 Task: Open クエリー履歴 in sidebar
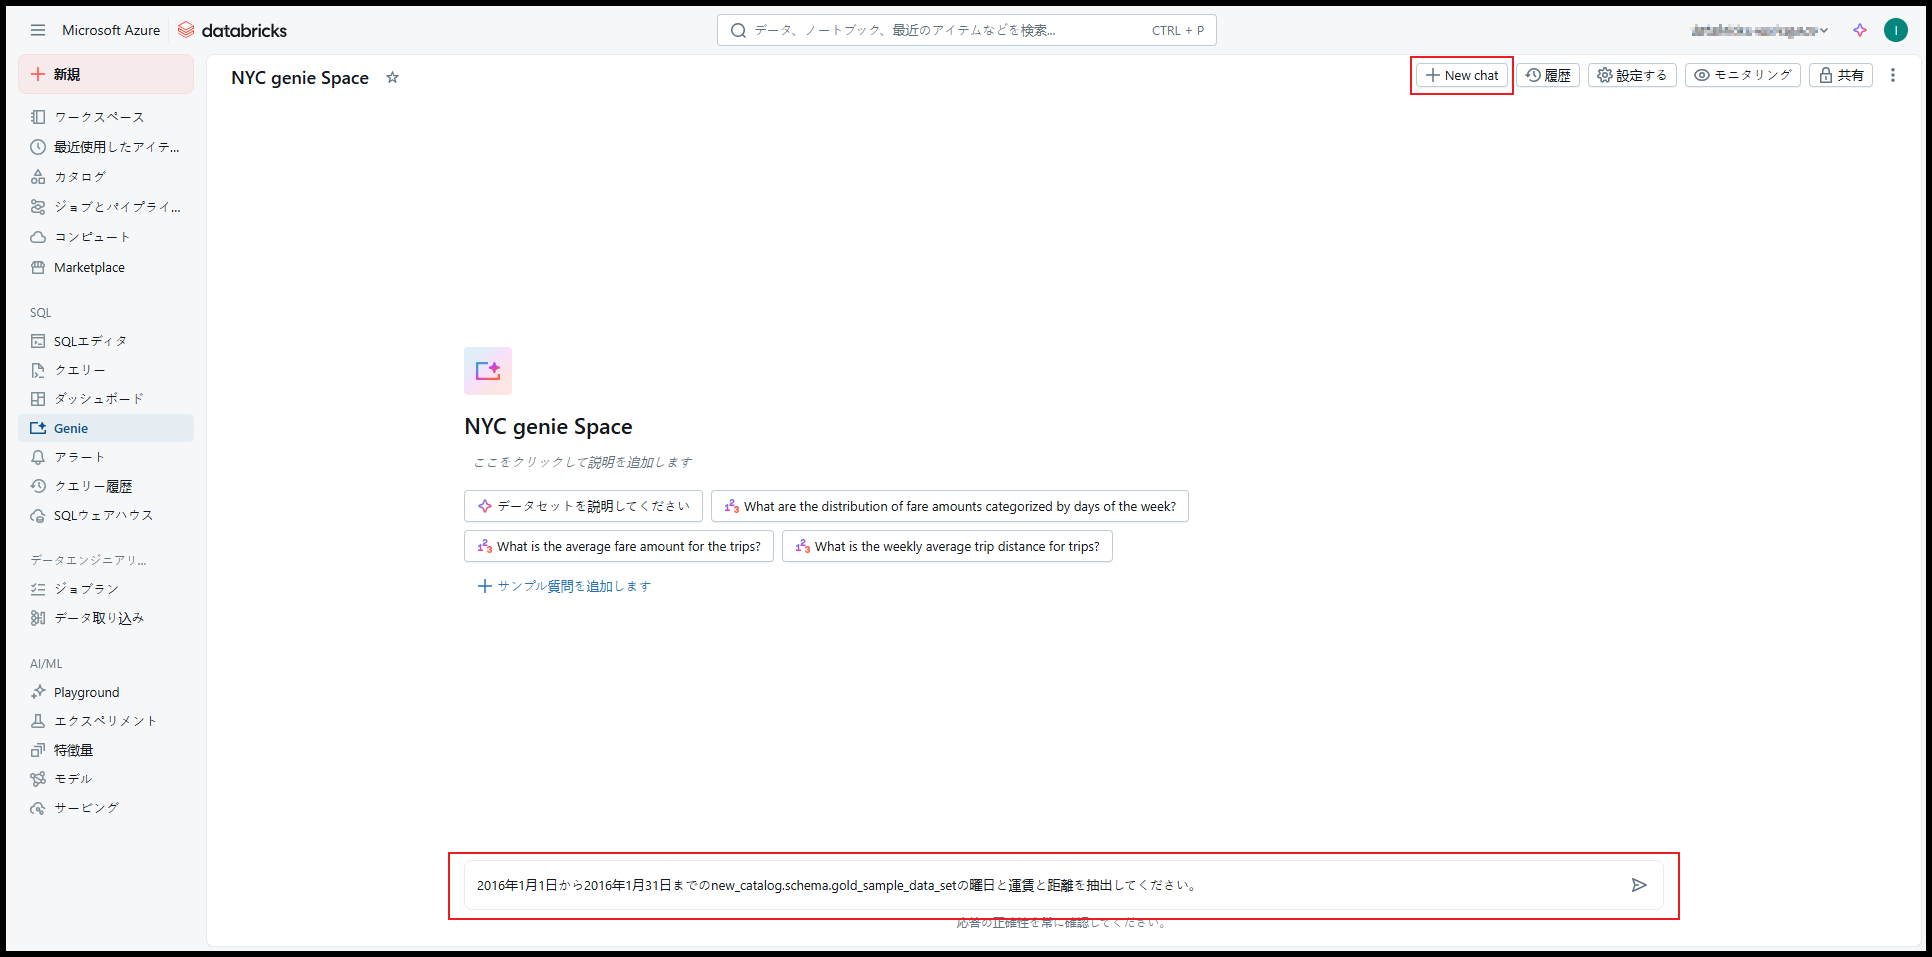click(106, 486)
